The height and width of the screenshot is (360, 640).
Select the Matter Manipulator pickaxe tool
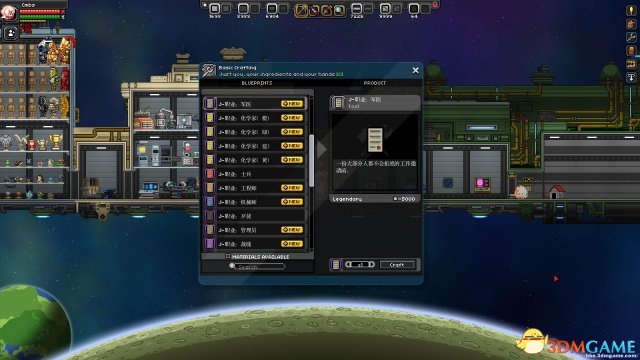pyautogui.click(x=301, y=10)
